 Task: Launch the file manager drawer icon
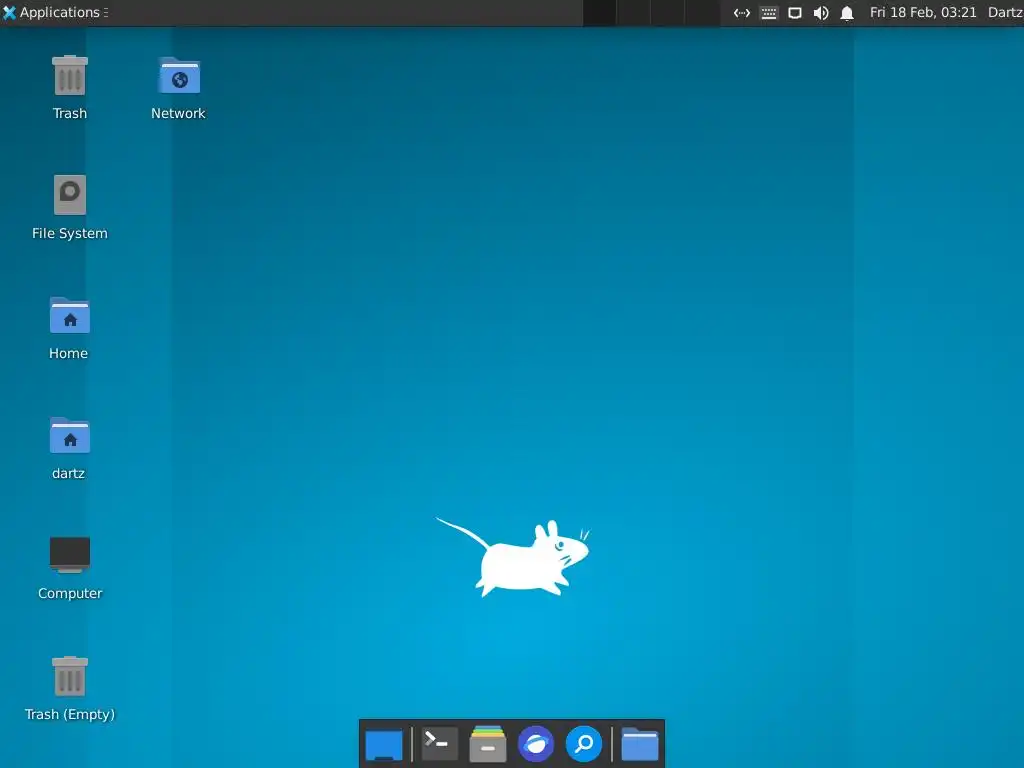pos(488,744)
